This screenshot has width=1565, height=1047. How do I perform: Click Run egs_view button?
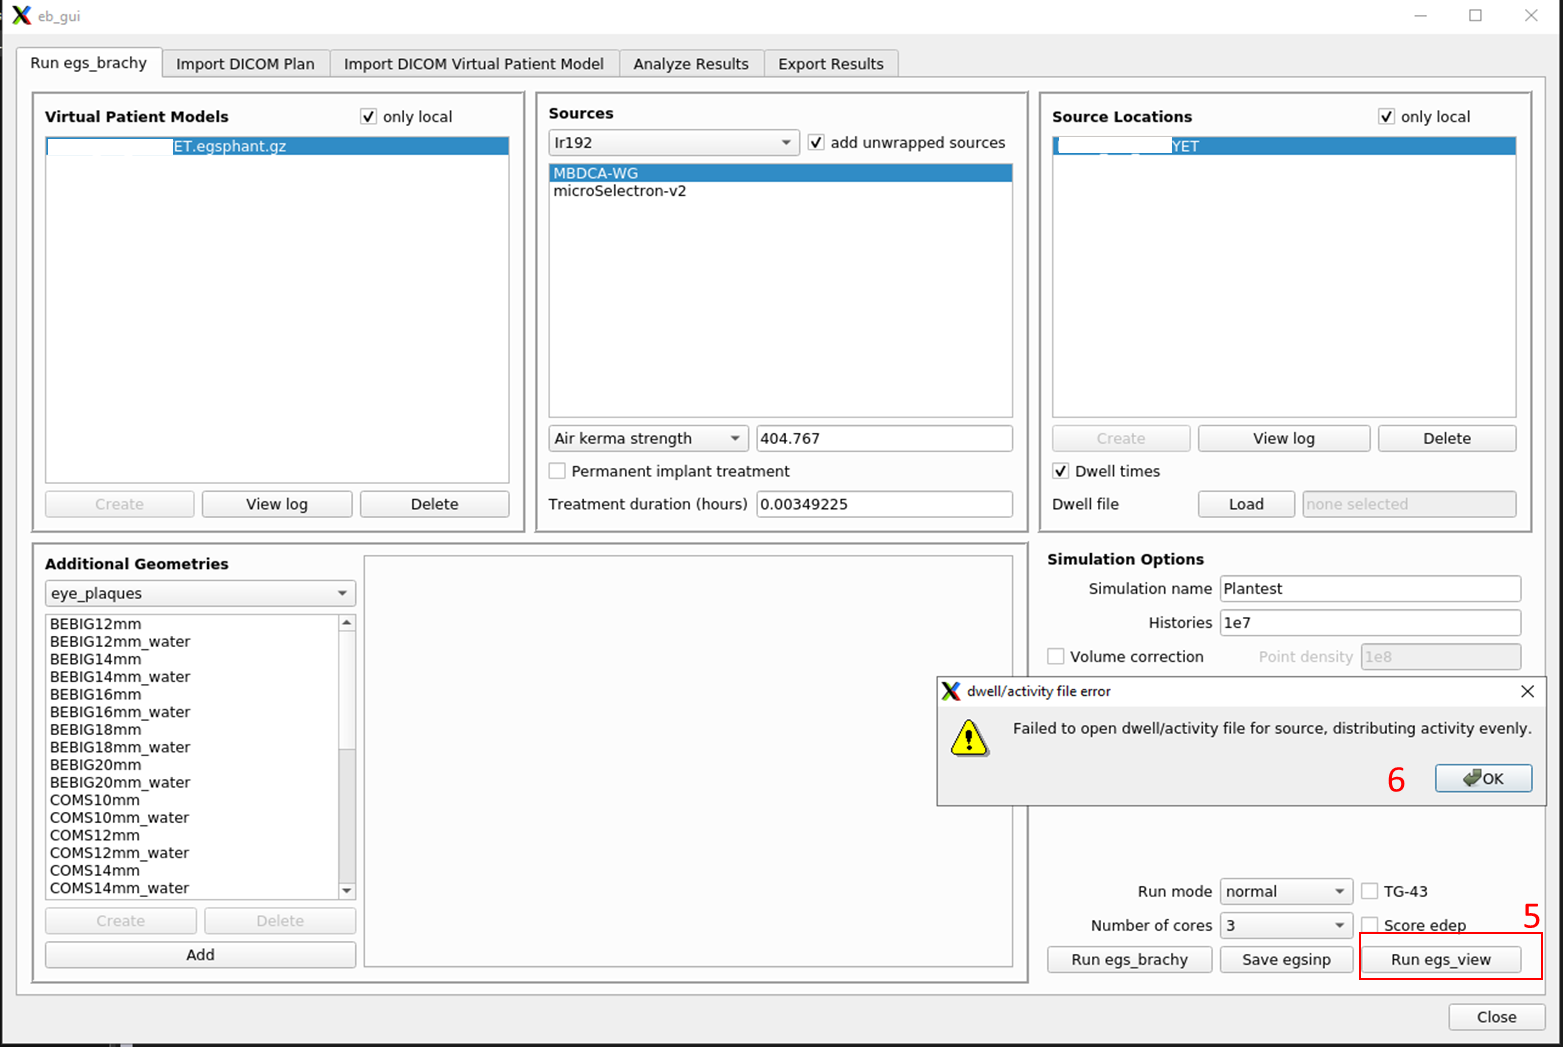(x=1441, y=959)
